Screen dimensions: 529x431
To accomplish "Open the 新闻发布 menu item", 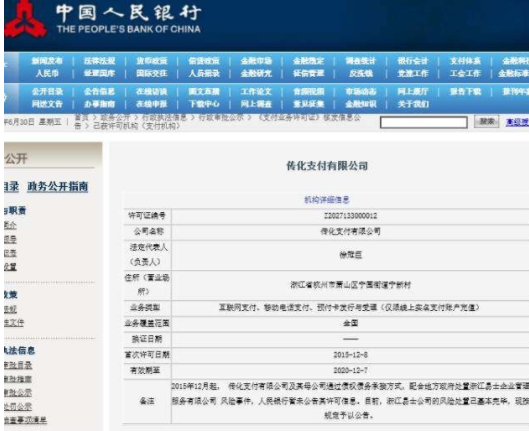I will pyautogui.click(x=47, y=61).
